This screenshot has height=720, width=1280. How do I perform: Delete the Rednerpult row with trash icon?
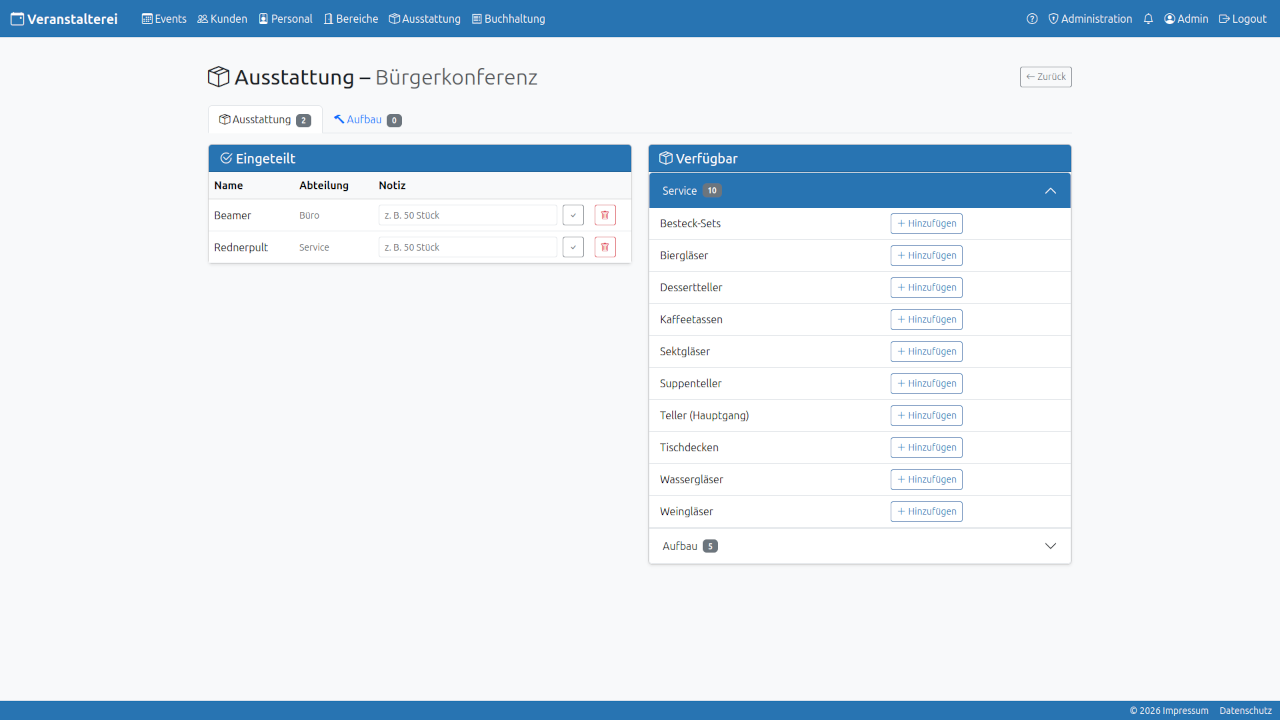point(605,247)
